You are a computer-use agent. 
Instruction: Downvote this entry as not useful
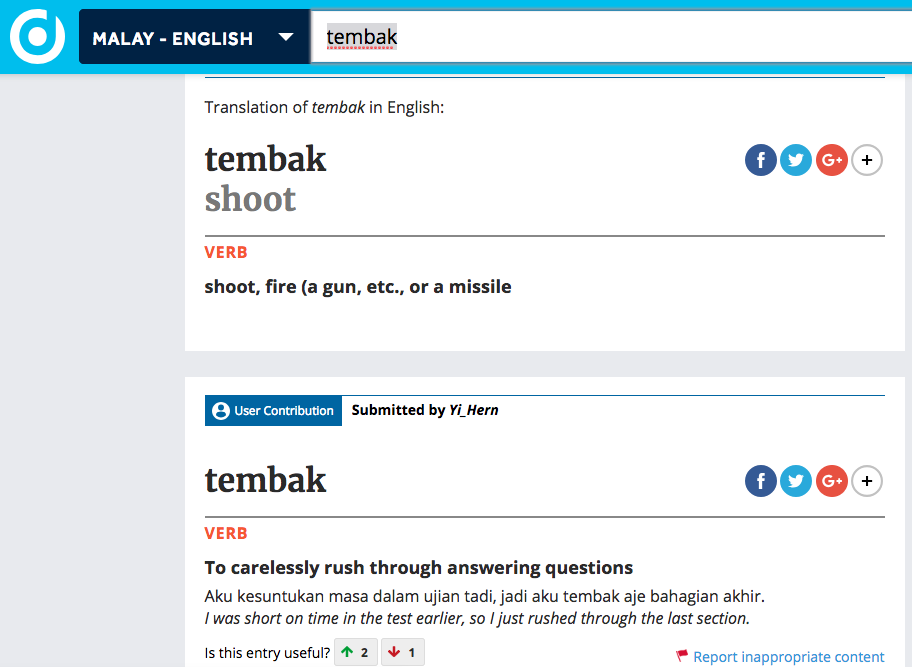click(403, 653)
